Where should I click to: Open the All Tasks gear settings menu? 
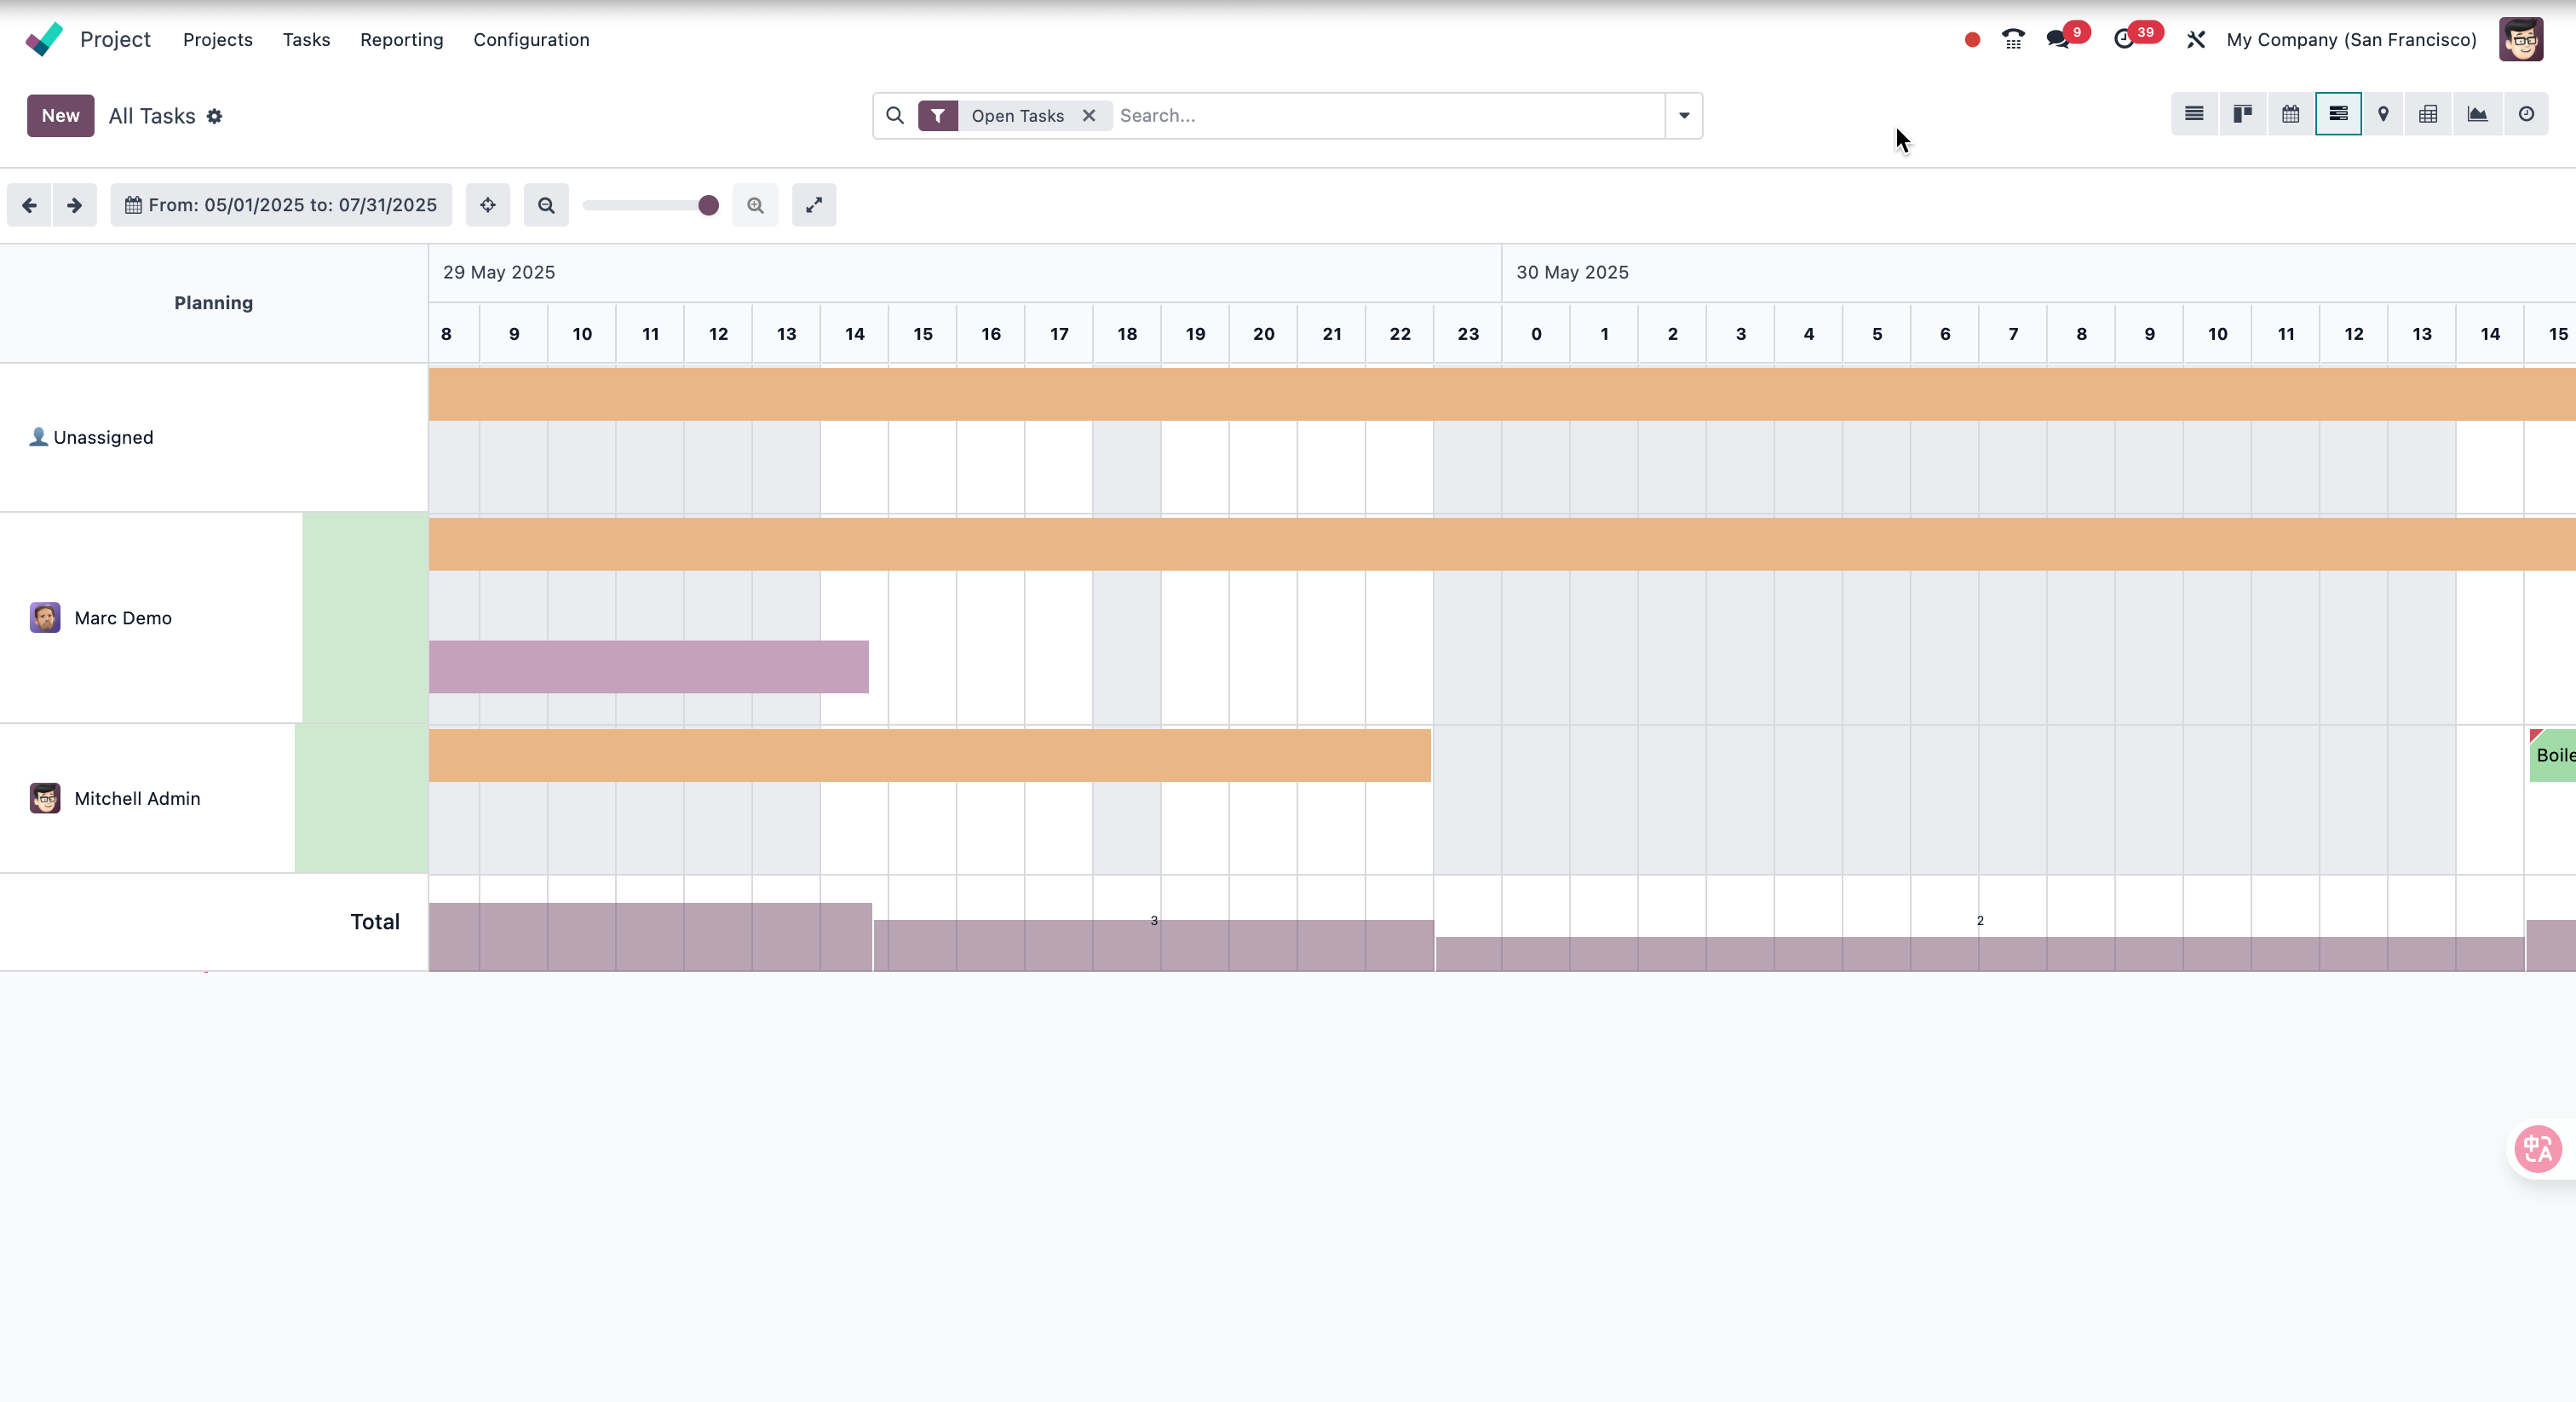(x=214, y=117)
